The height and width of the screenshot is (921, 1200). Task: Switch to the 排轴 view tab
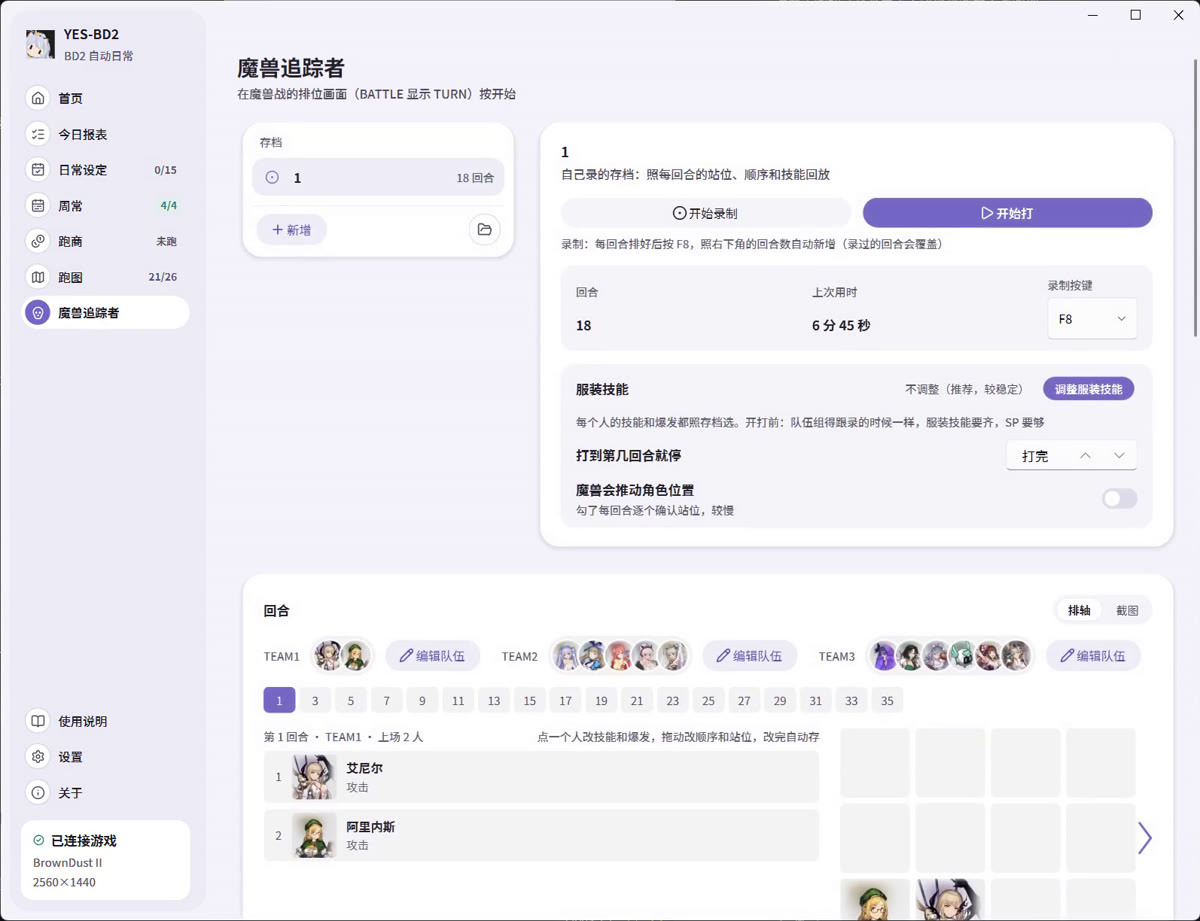coord(1079,610)
